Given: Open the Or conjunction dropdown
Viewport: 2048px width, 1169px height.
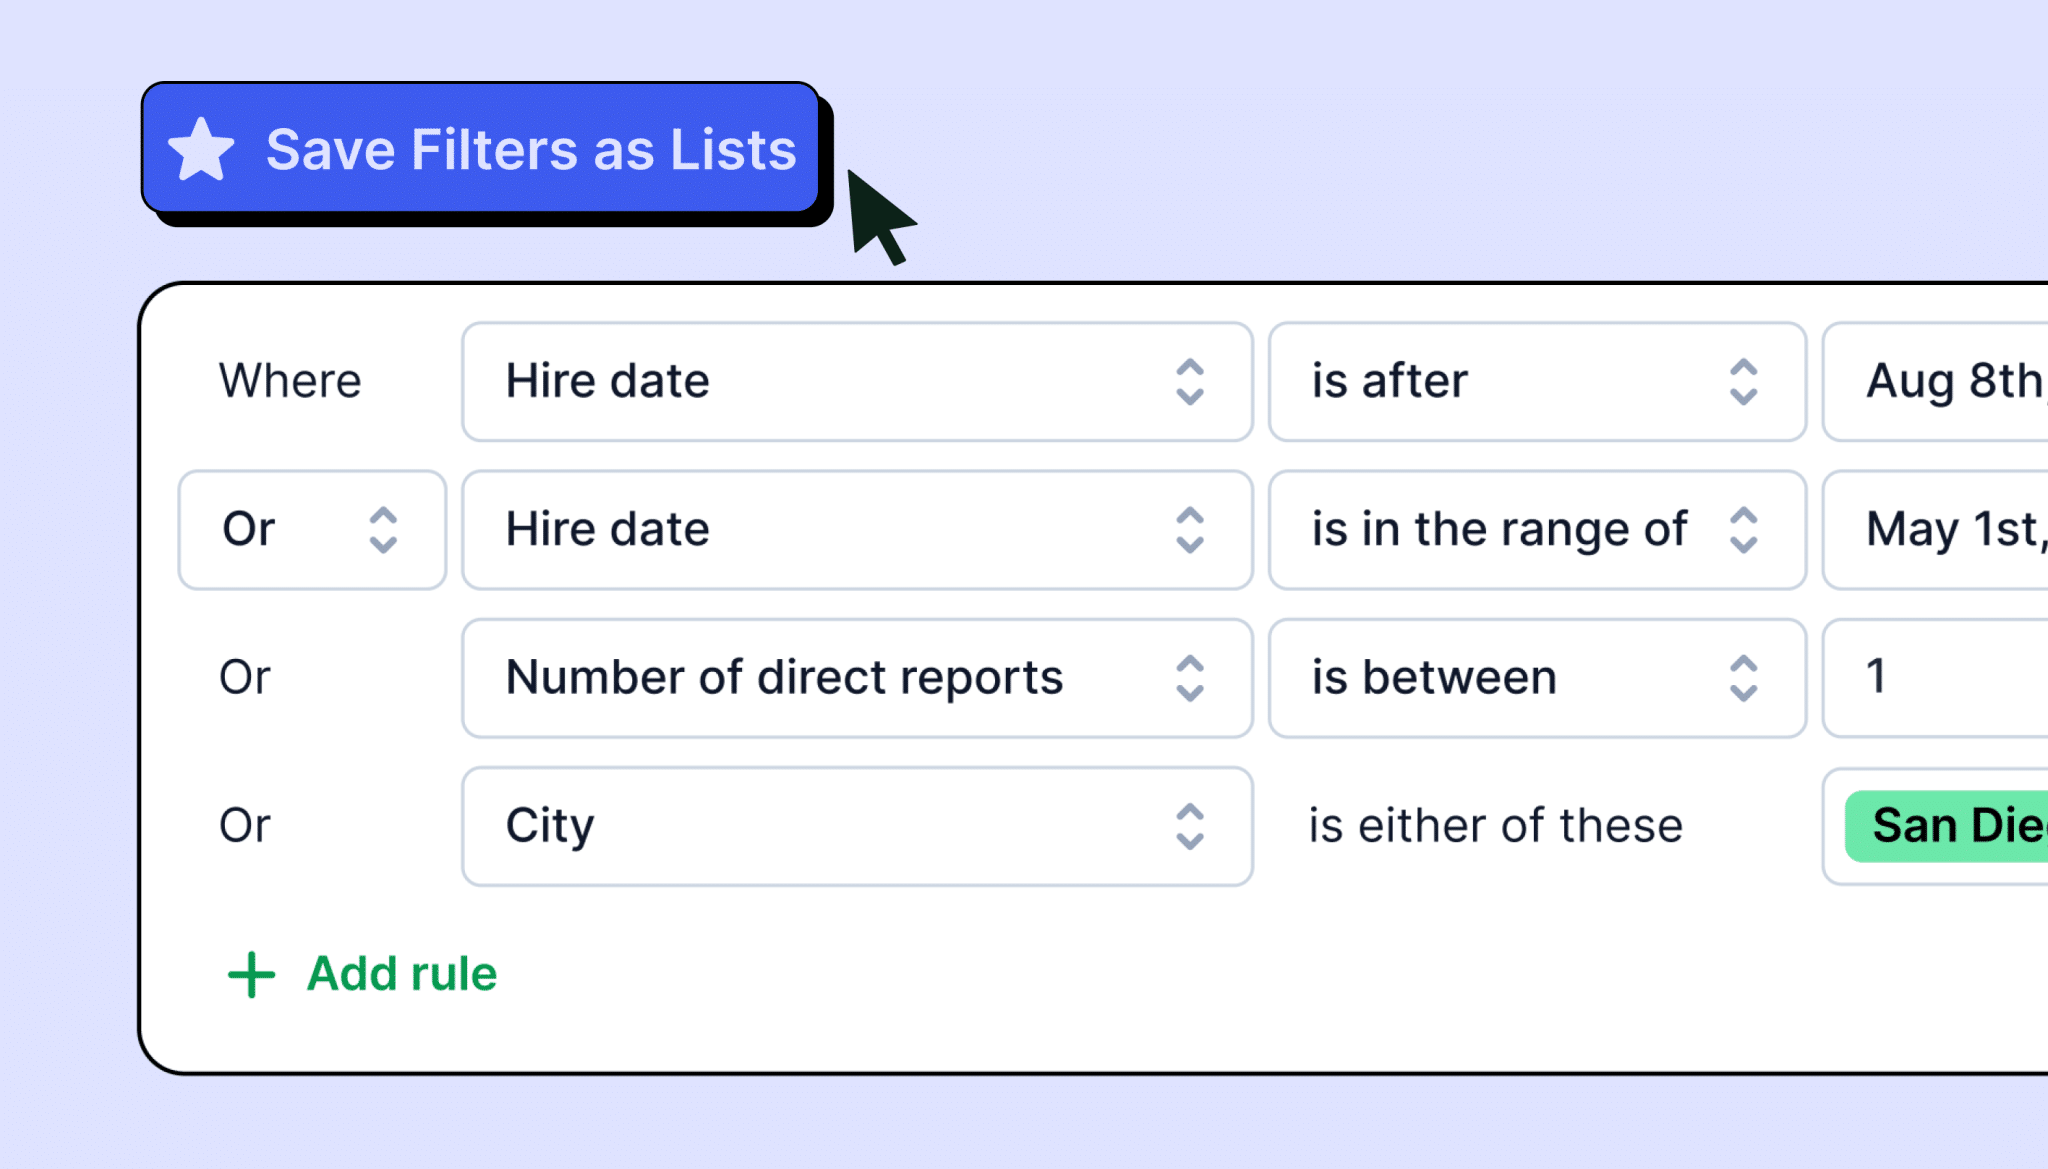Looking at the screenshot, I should (x=312, y=530).
